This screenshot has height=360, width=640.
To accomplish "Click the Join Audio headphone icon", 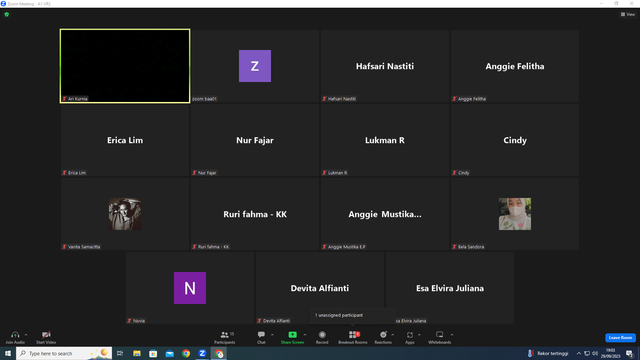I will (x=15, y=335).
